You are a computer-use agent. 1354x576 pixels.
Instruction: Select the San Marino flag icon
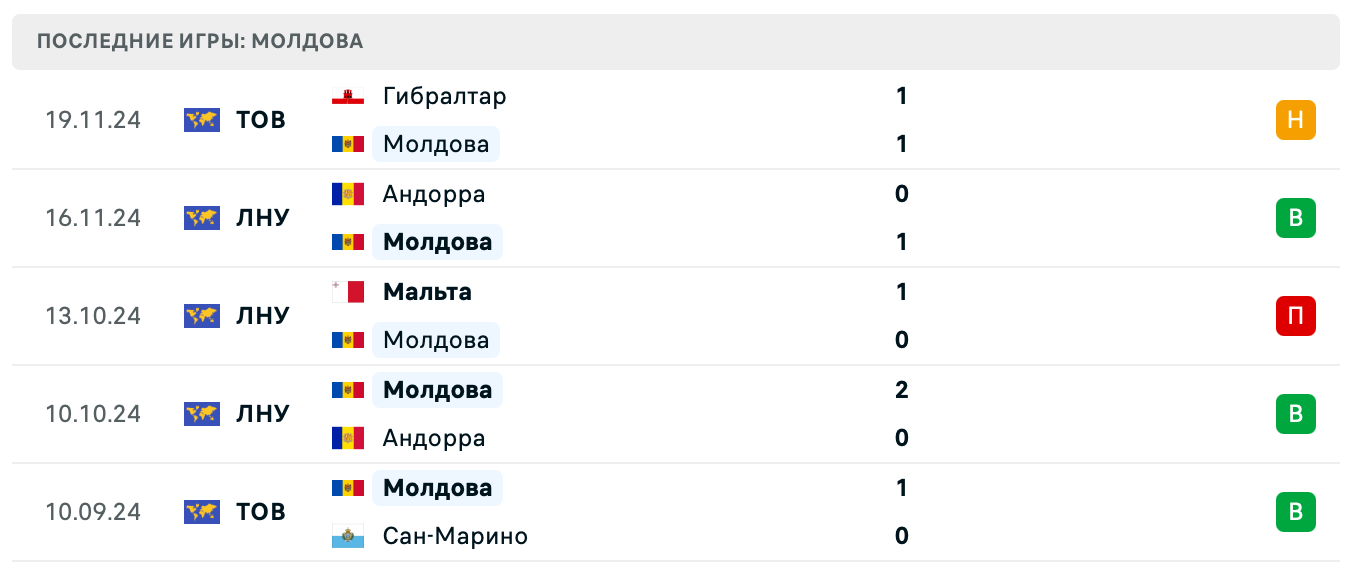pyautogui.click(x=347, y=536)
